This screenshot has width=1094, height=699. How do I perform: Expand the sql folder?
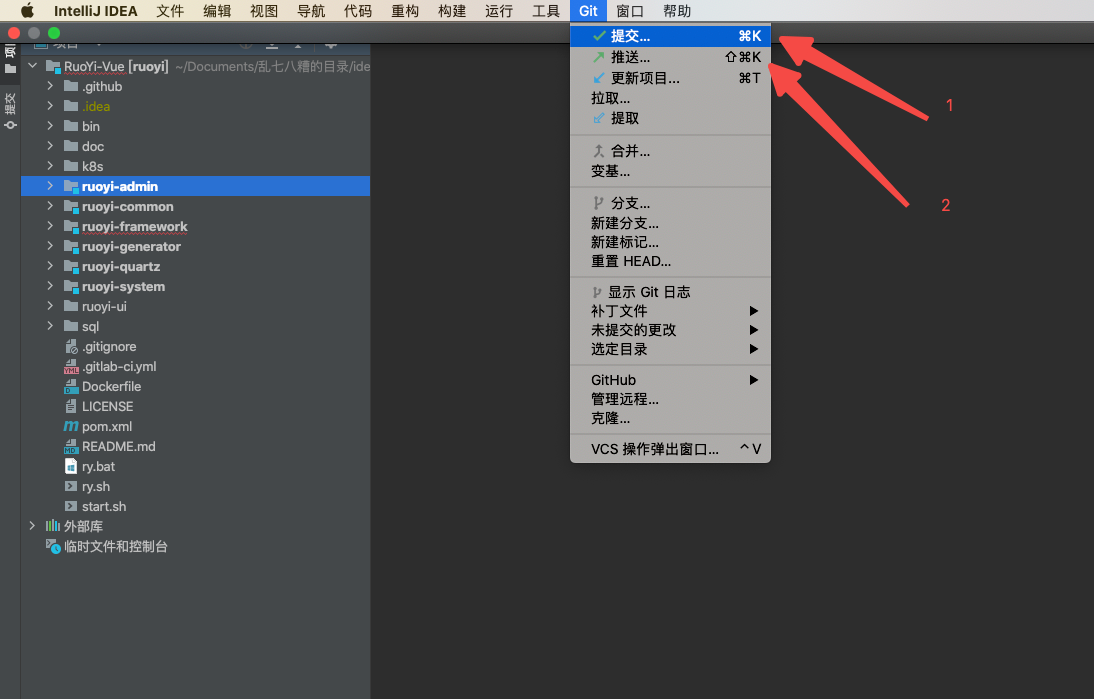coord(50,326)
